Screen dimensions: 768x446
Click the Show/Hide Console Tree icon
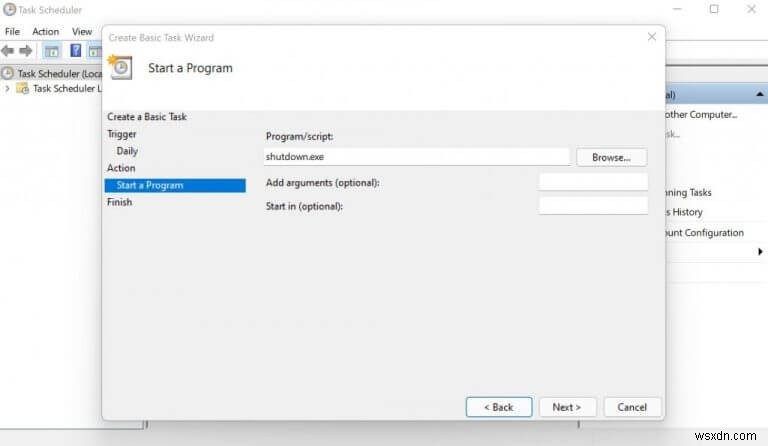[x=51, y=50]
